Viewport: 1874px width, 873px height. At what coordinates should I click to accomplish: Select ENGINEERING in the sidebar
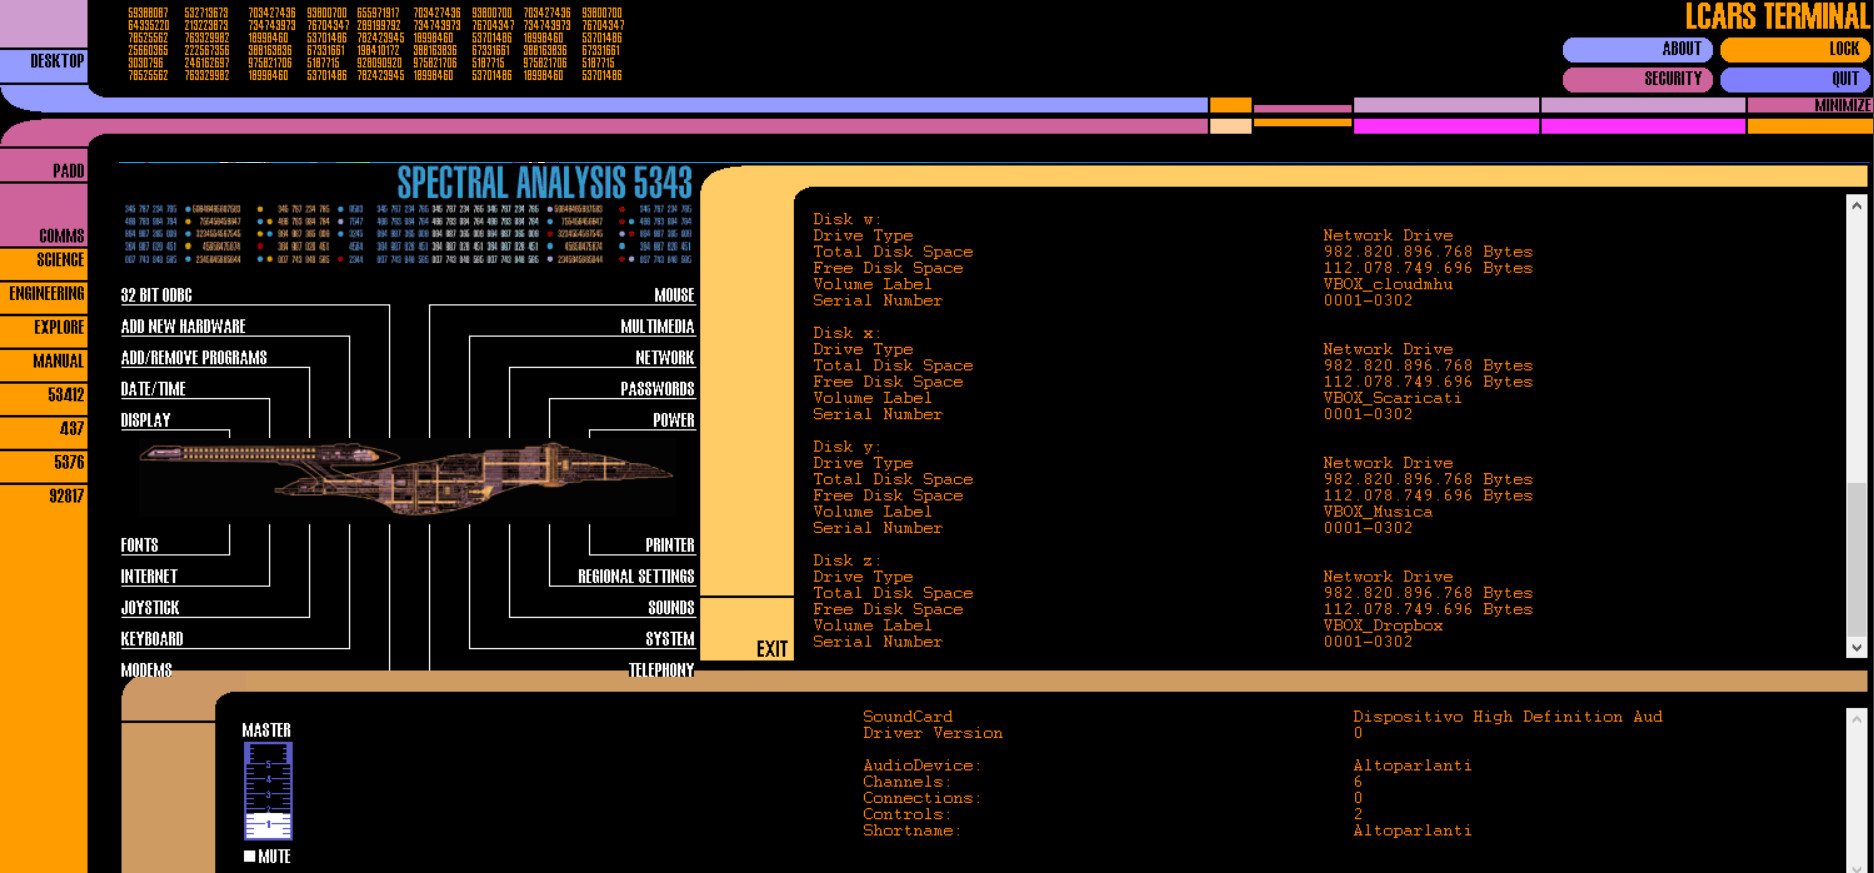pyautogui.click(x=43, y=297)
